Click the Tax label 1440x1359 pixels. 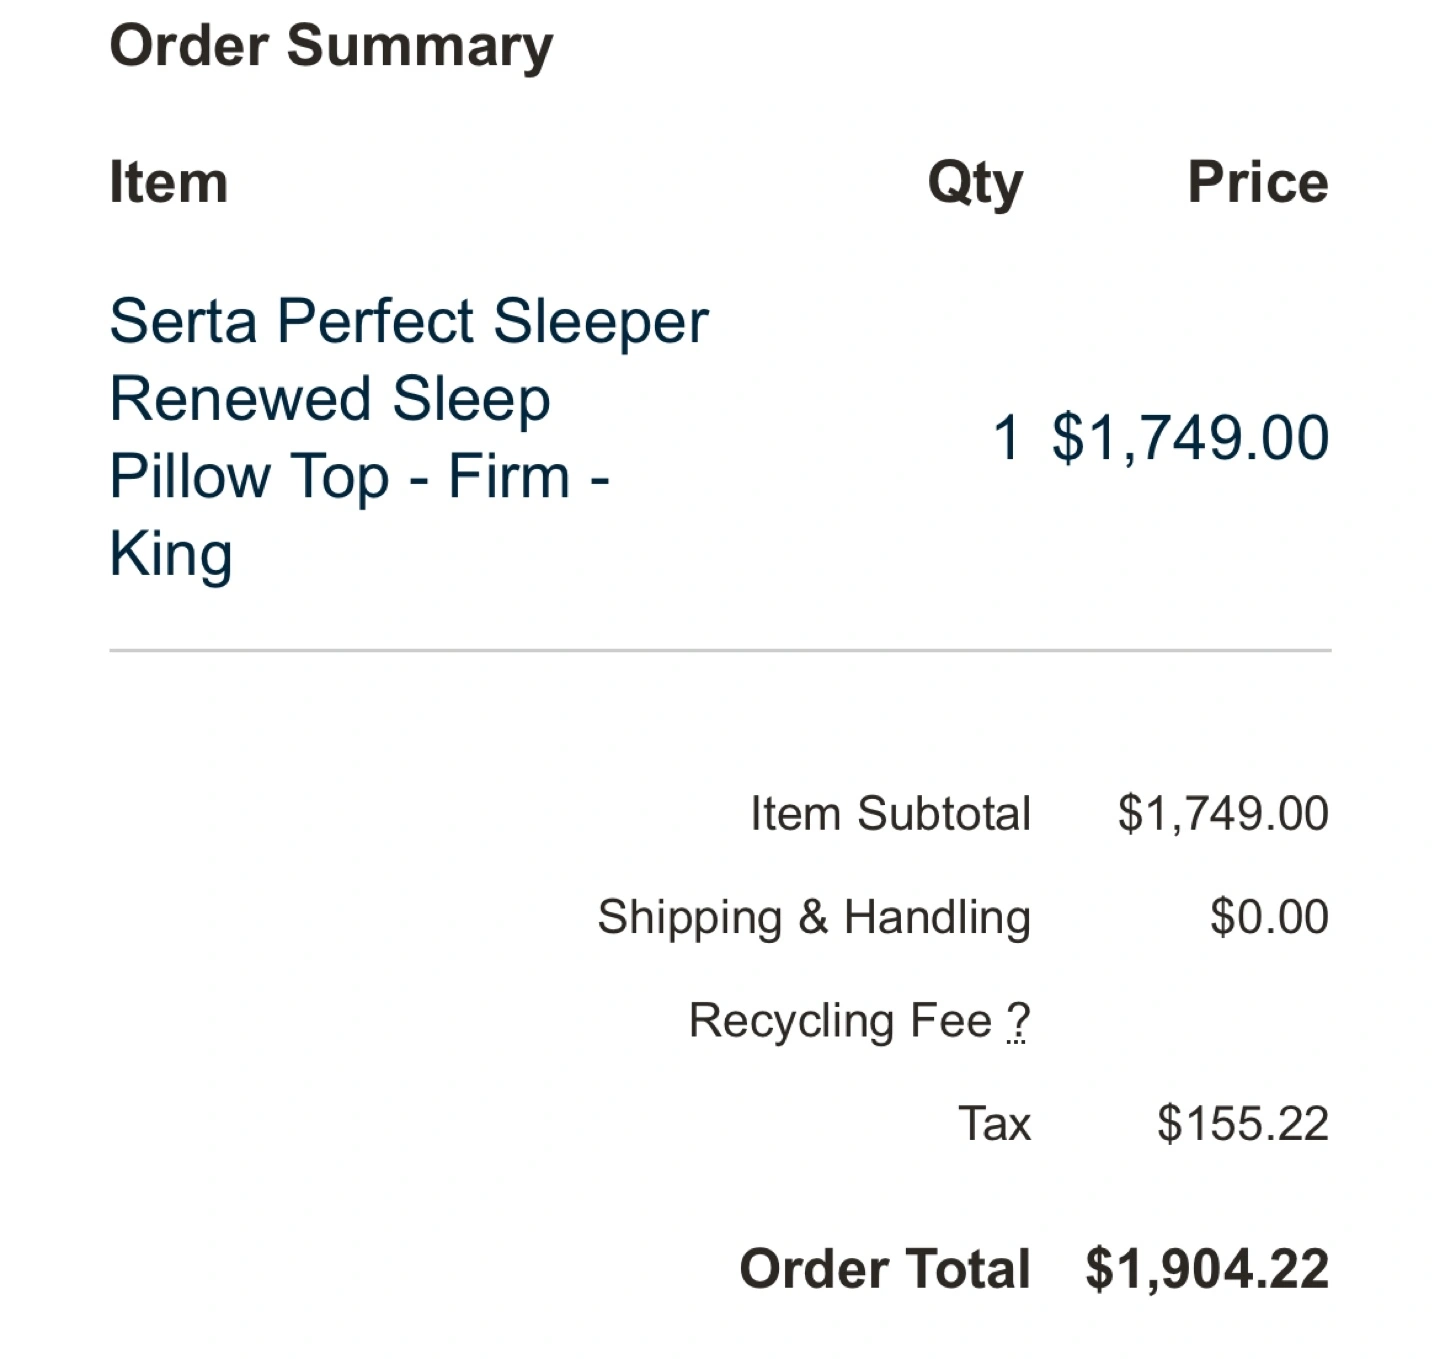click(994, 1124)
